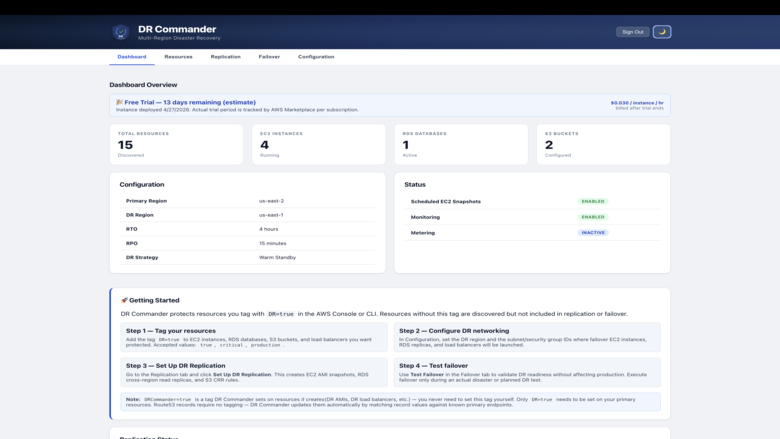Click the Primary Region value us-east-2
The image size is (780, 439).
point(271,201)
